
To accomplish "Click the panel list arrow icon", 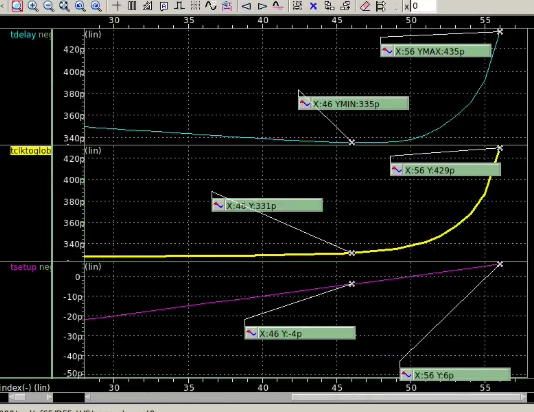I will pyautogui.click(x=381, y=6).
